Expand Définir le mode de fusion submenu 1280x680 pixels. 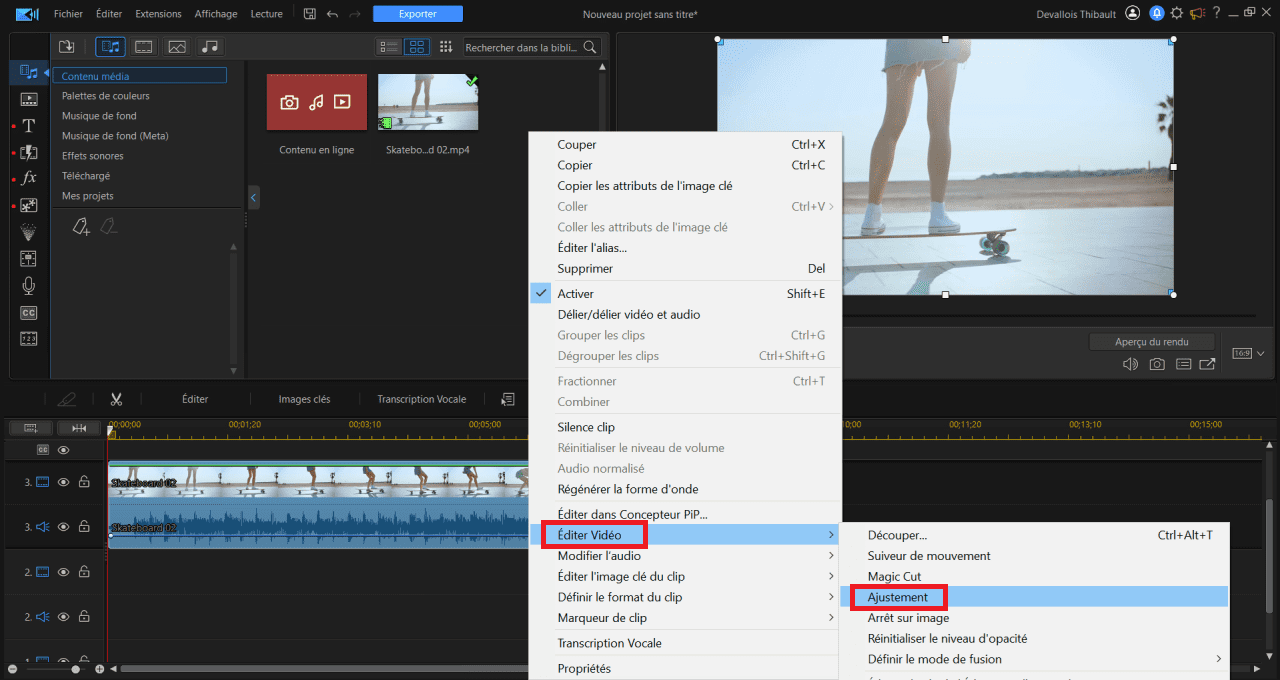[1034, 659]
